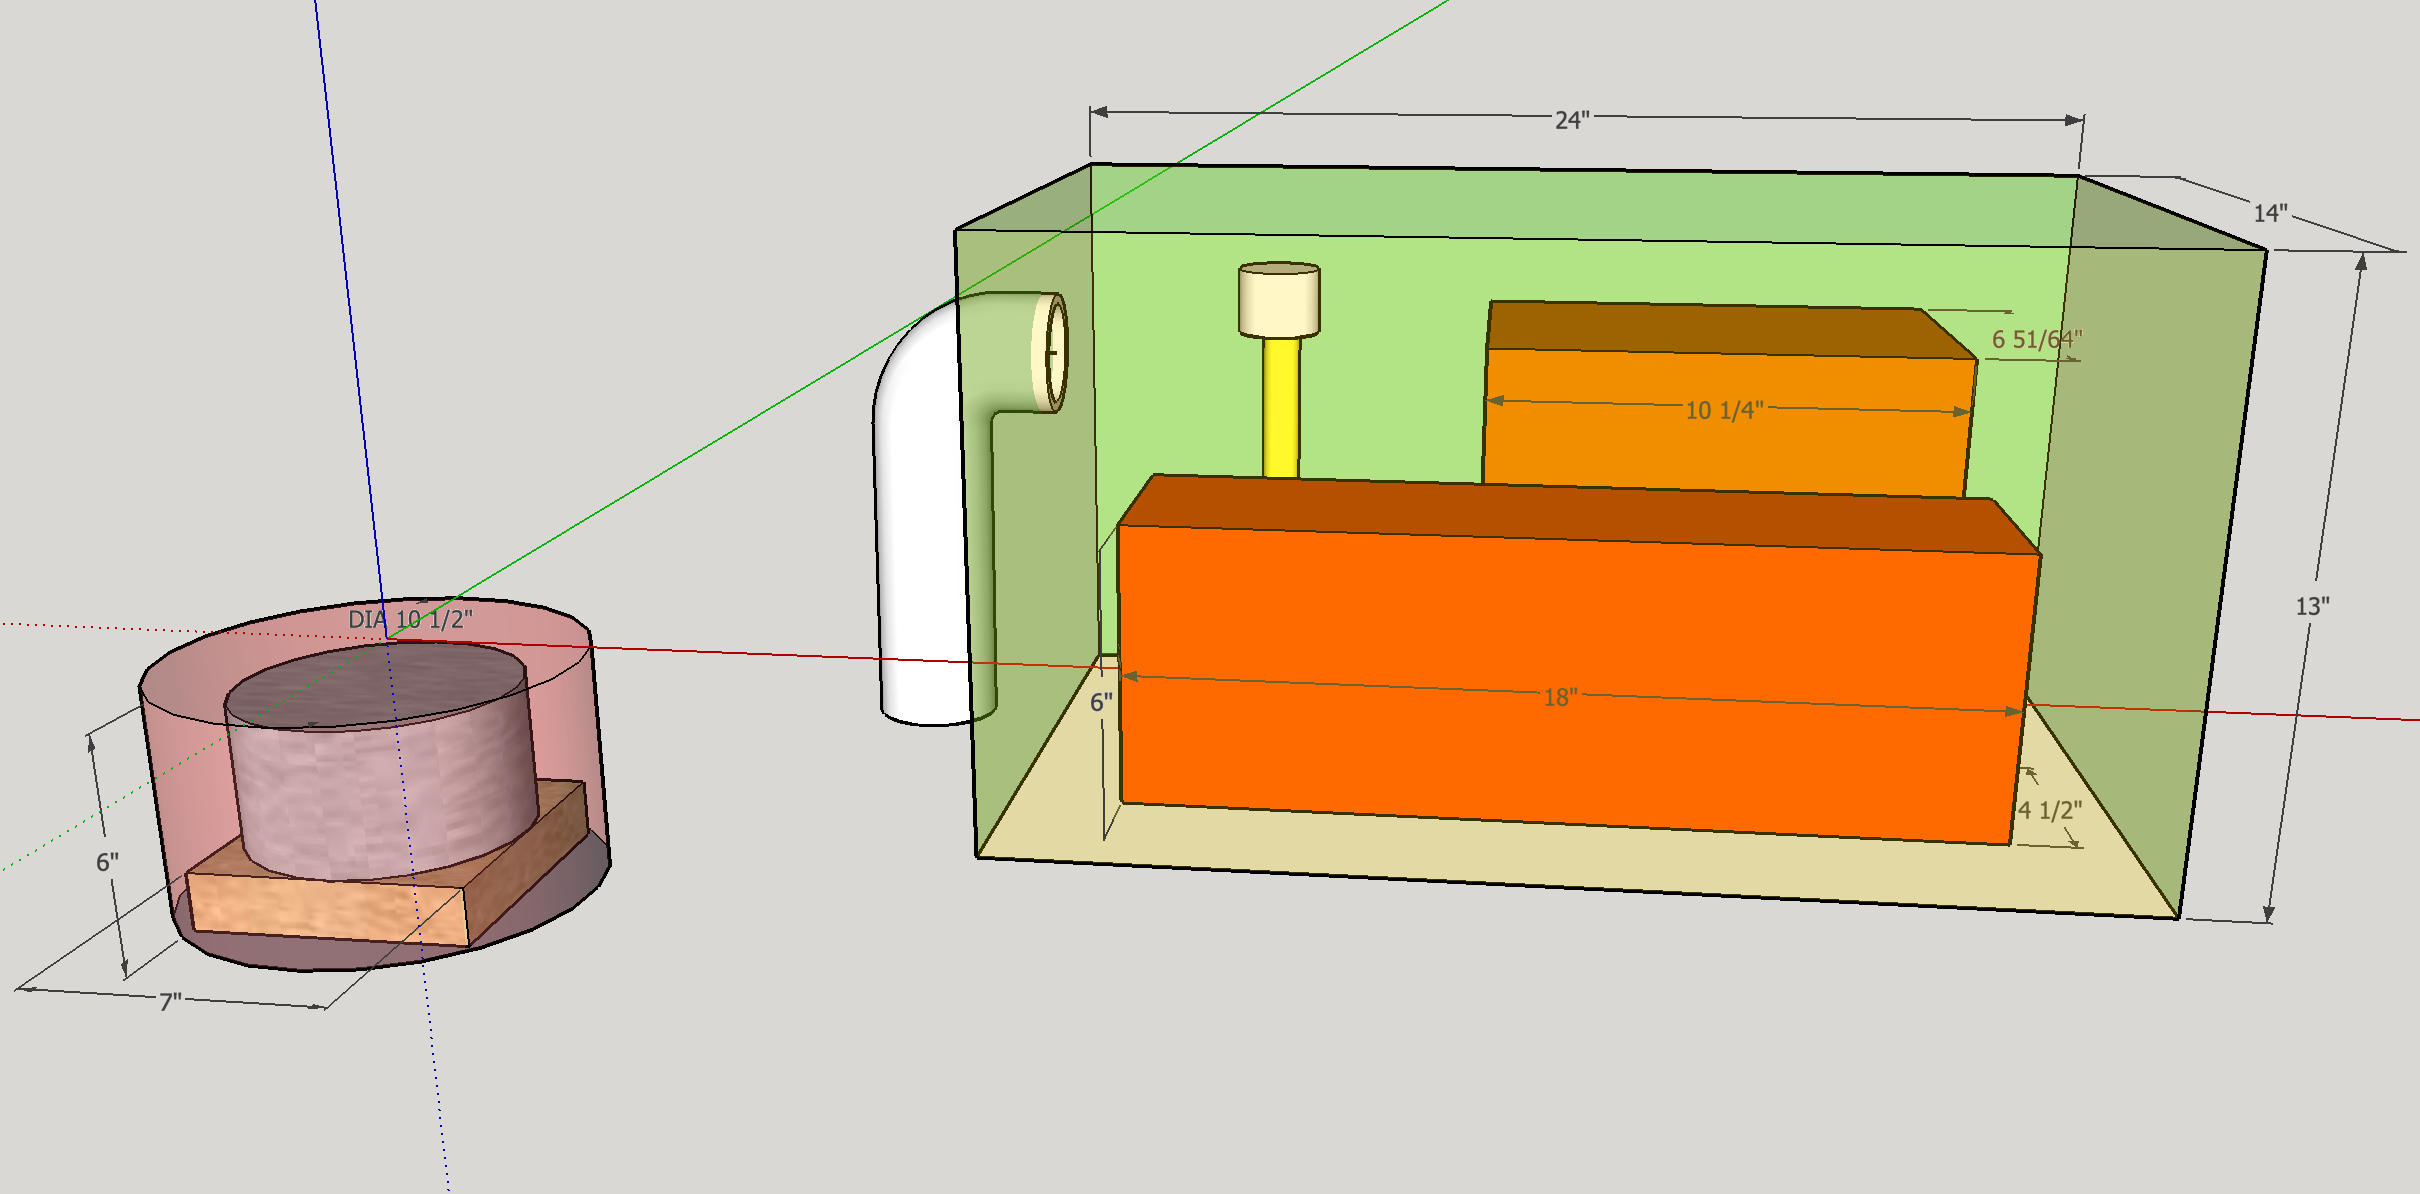
Task: Select the 6 51/64" dimension text
Action: click(2036, 340)
